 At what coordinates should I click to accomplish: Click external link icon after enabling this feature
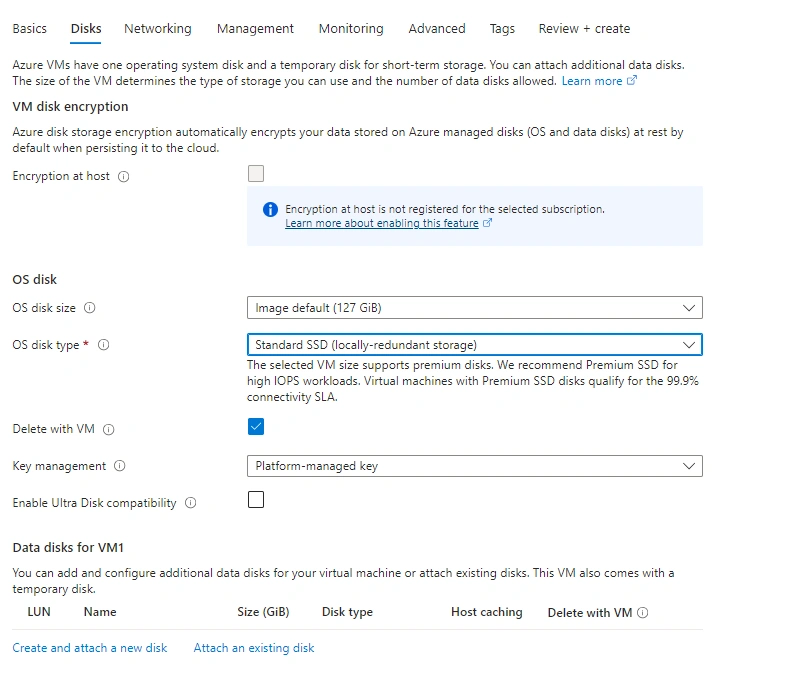click(x=487, y=223)
